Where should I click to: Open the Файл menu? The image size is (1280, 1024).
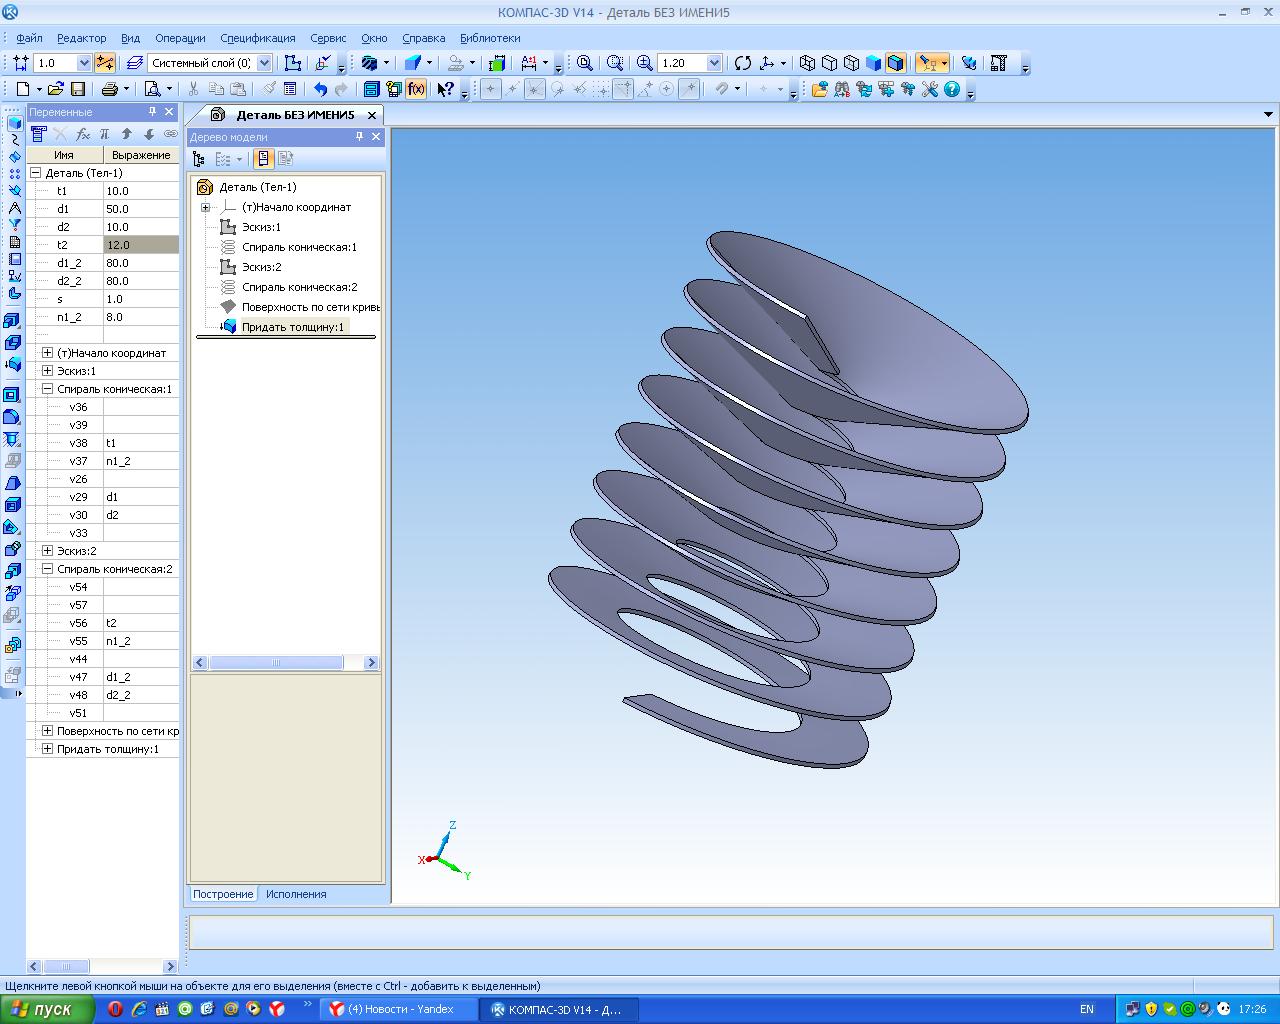(x=29, y=38)
